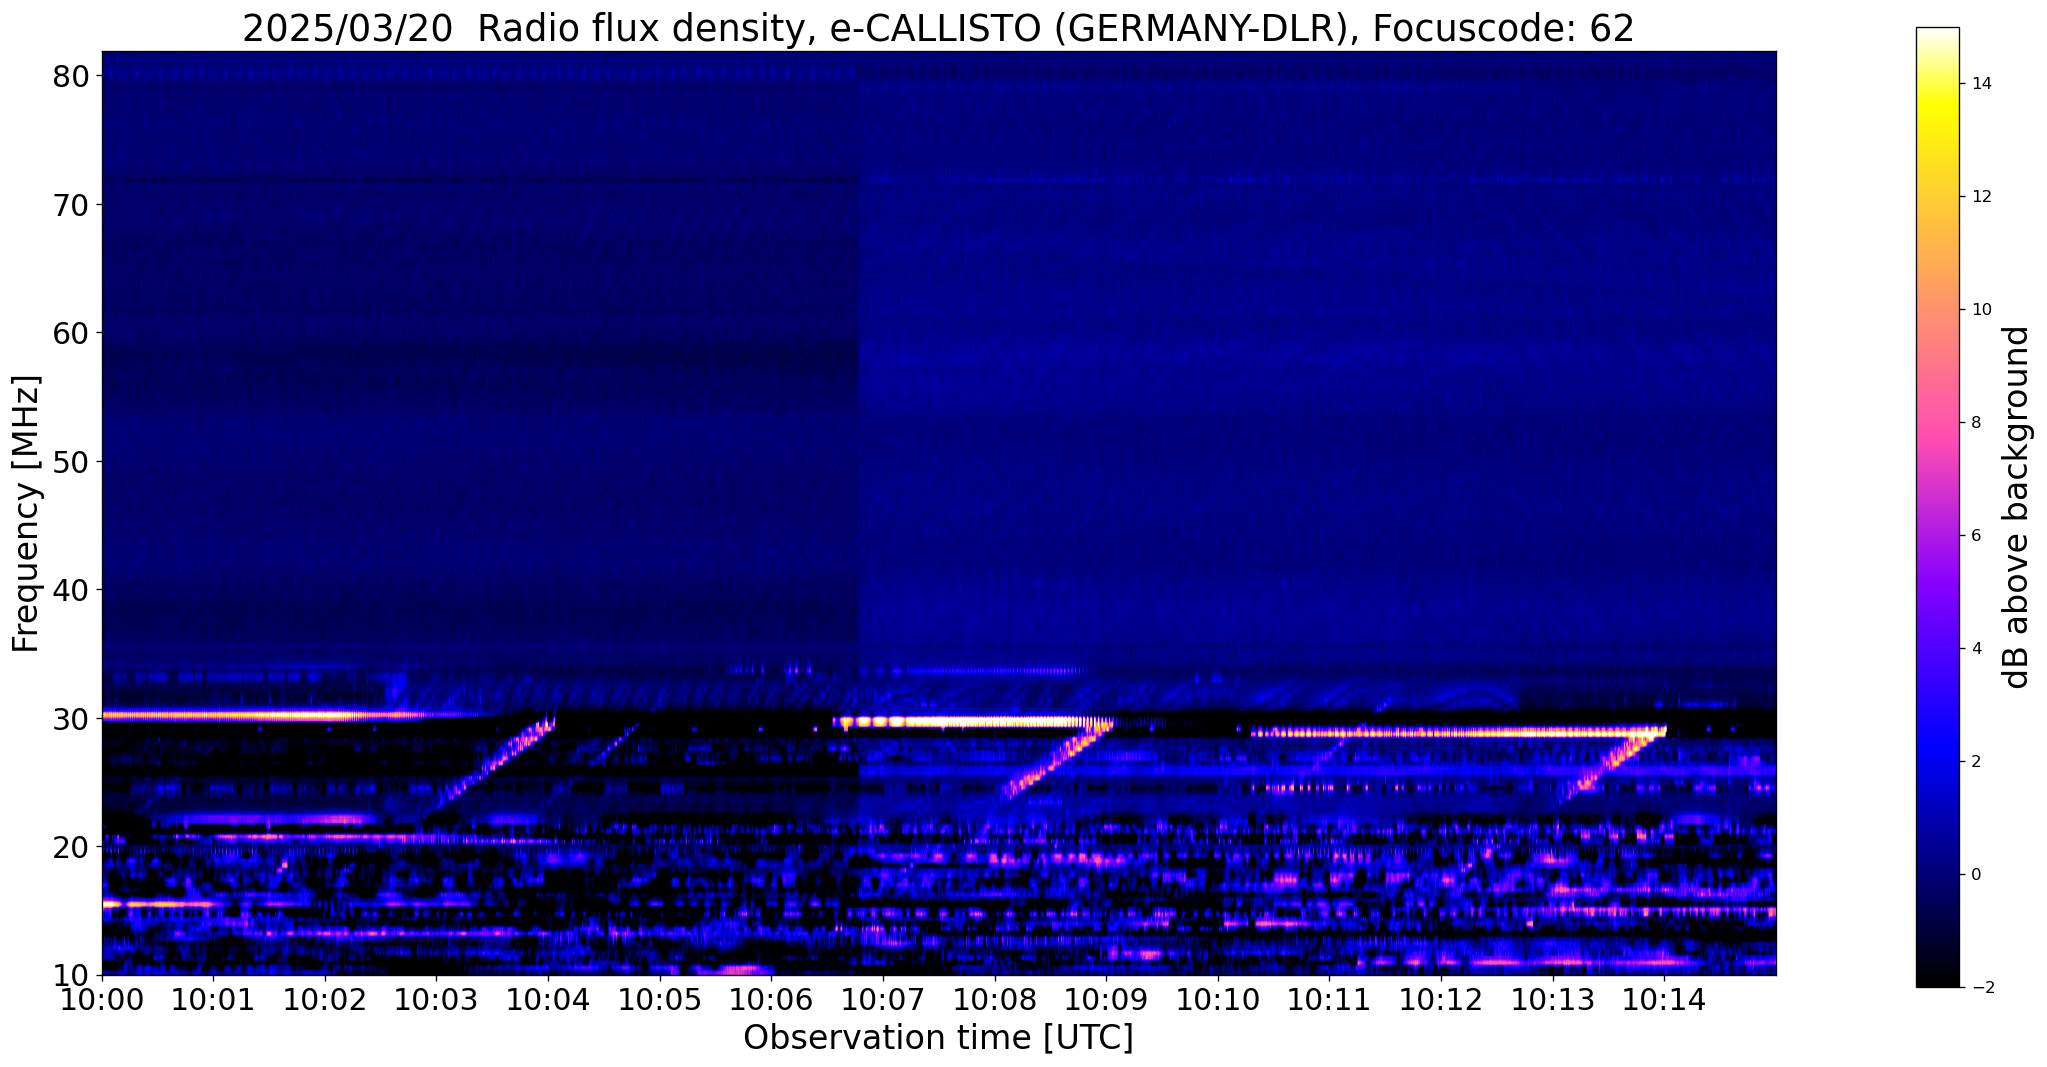Click the 50 MHz frequency tick label
This screenshot has height=1067, width=2047.
pos(73,462)
